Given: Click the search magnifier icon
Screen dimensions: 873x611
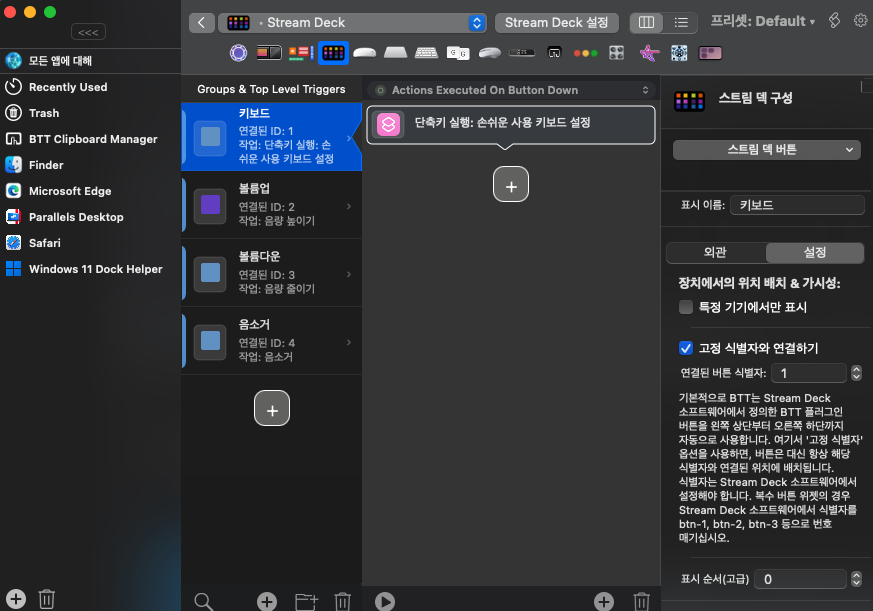Looking at the screenshot, I should click(203, 601).
